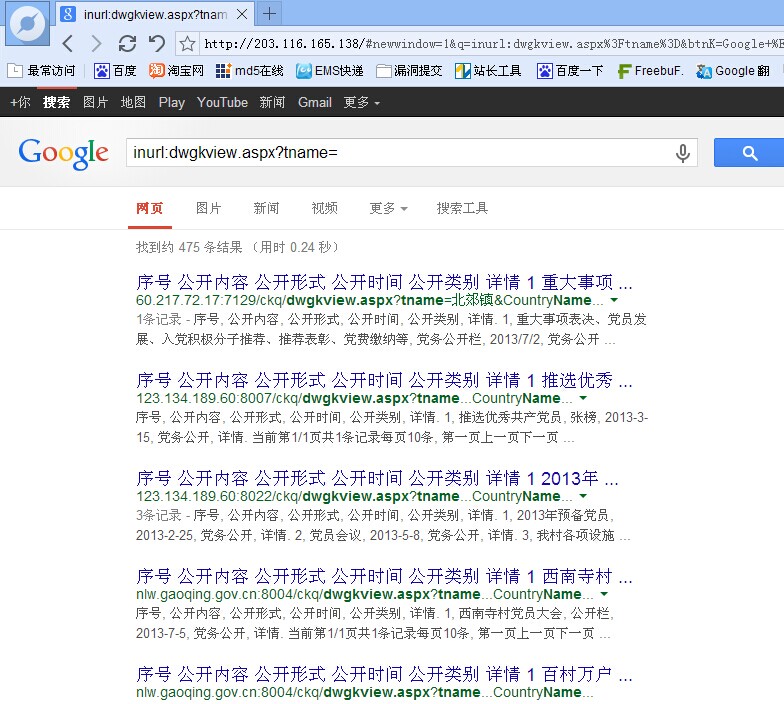Expand 更多 dropdown in black Google bar

[361, 102]
